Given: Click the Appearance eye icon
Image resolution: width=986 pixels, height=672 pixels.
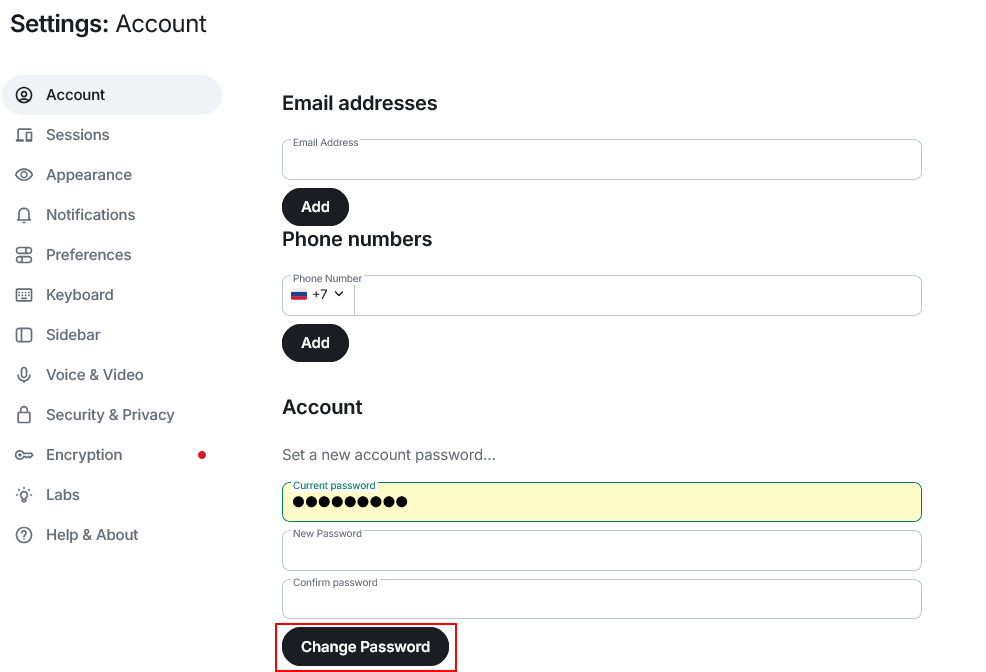Looking at the screenshot, I should click(x=24, y=175).
